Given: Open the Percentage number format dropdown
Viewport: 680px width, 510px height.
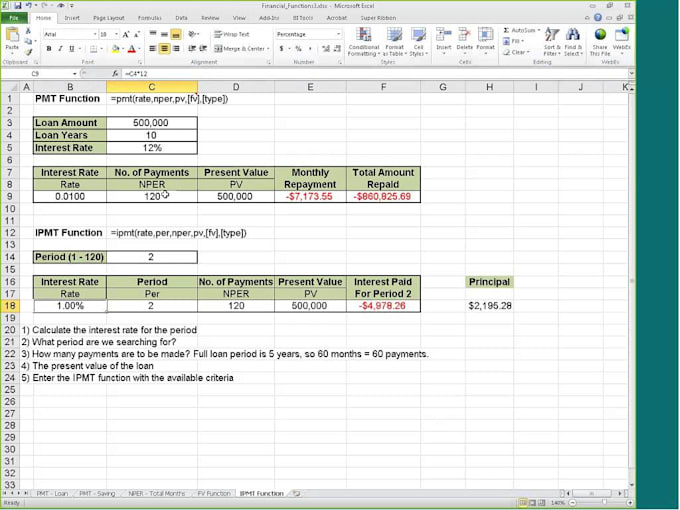Looking at the screenshot, I should click(x=338, y=34).
